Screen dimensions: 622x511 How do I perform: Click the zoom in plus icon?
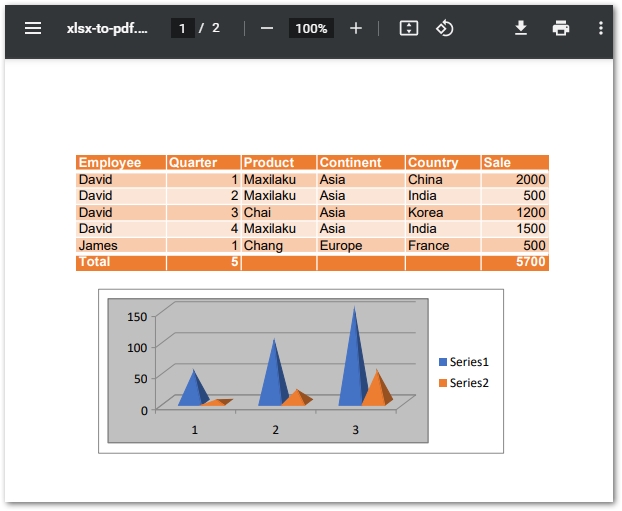pyautogui.click(x=356, y=28)
